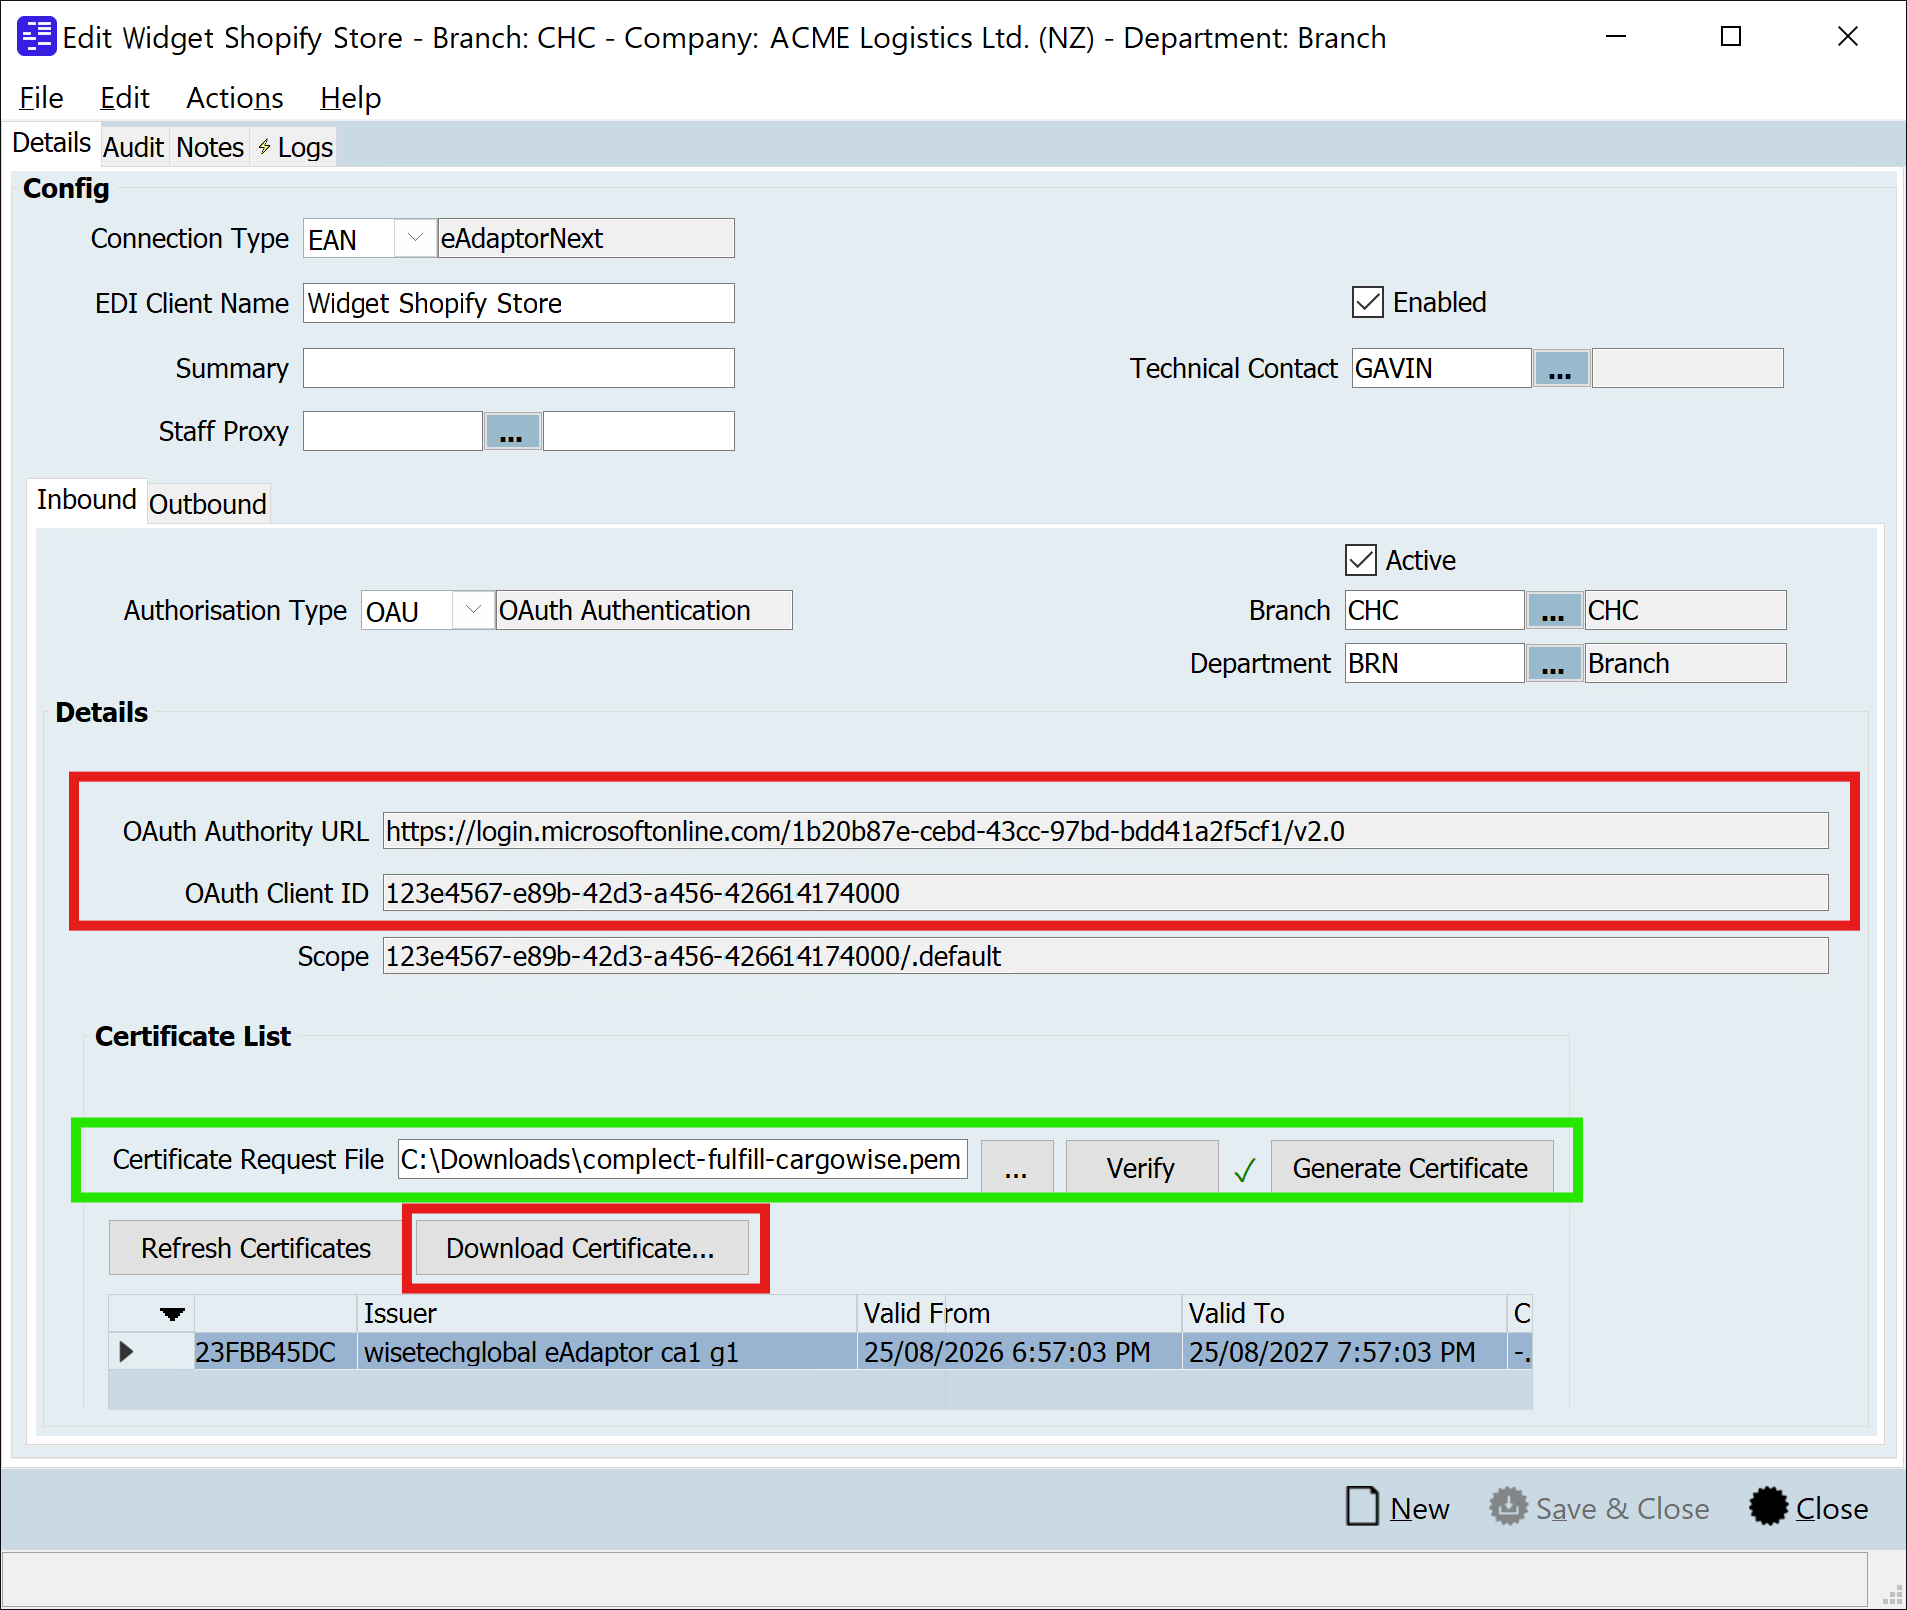
Task: Select the wisetechglobal eAdaptor ca1 g1 cell
Action: tap(607, 1351)
